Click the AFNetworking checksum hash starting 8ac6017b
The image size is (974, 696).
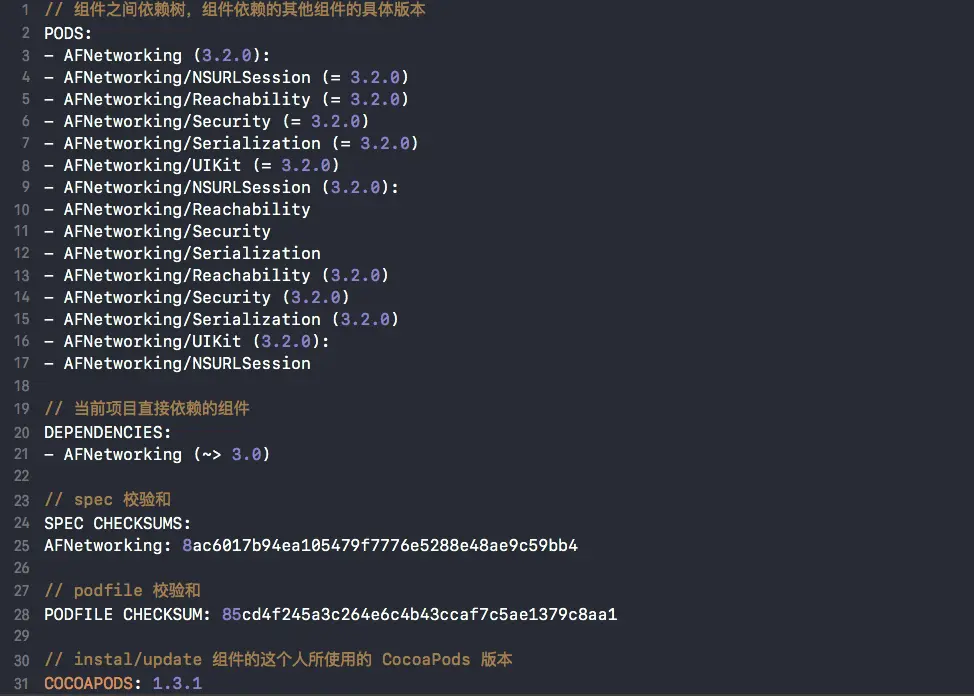tap(380, 546)
